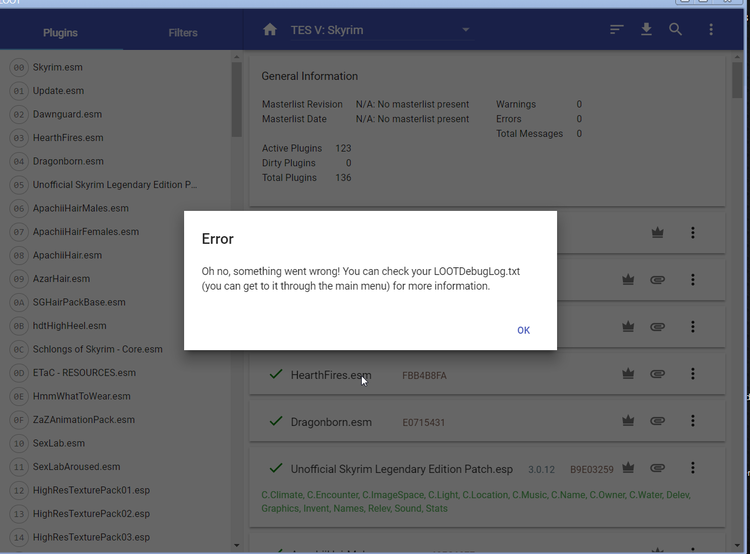Select AzarHair.esm in the sidebar

[x=92, y=278]
